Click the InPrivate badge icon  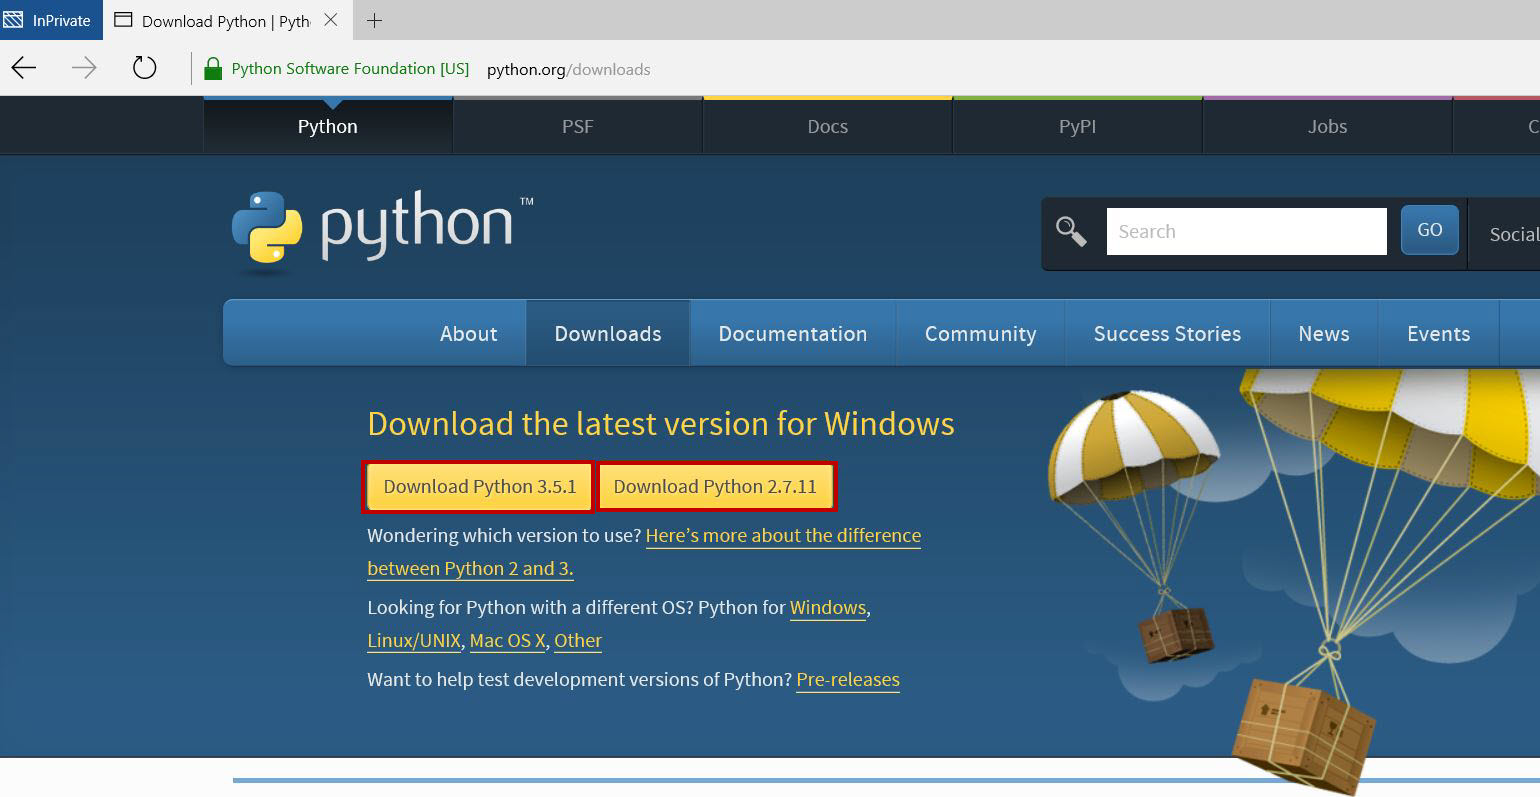(x=13, y=20)
